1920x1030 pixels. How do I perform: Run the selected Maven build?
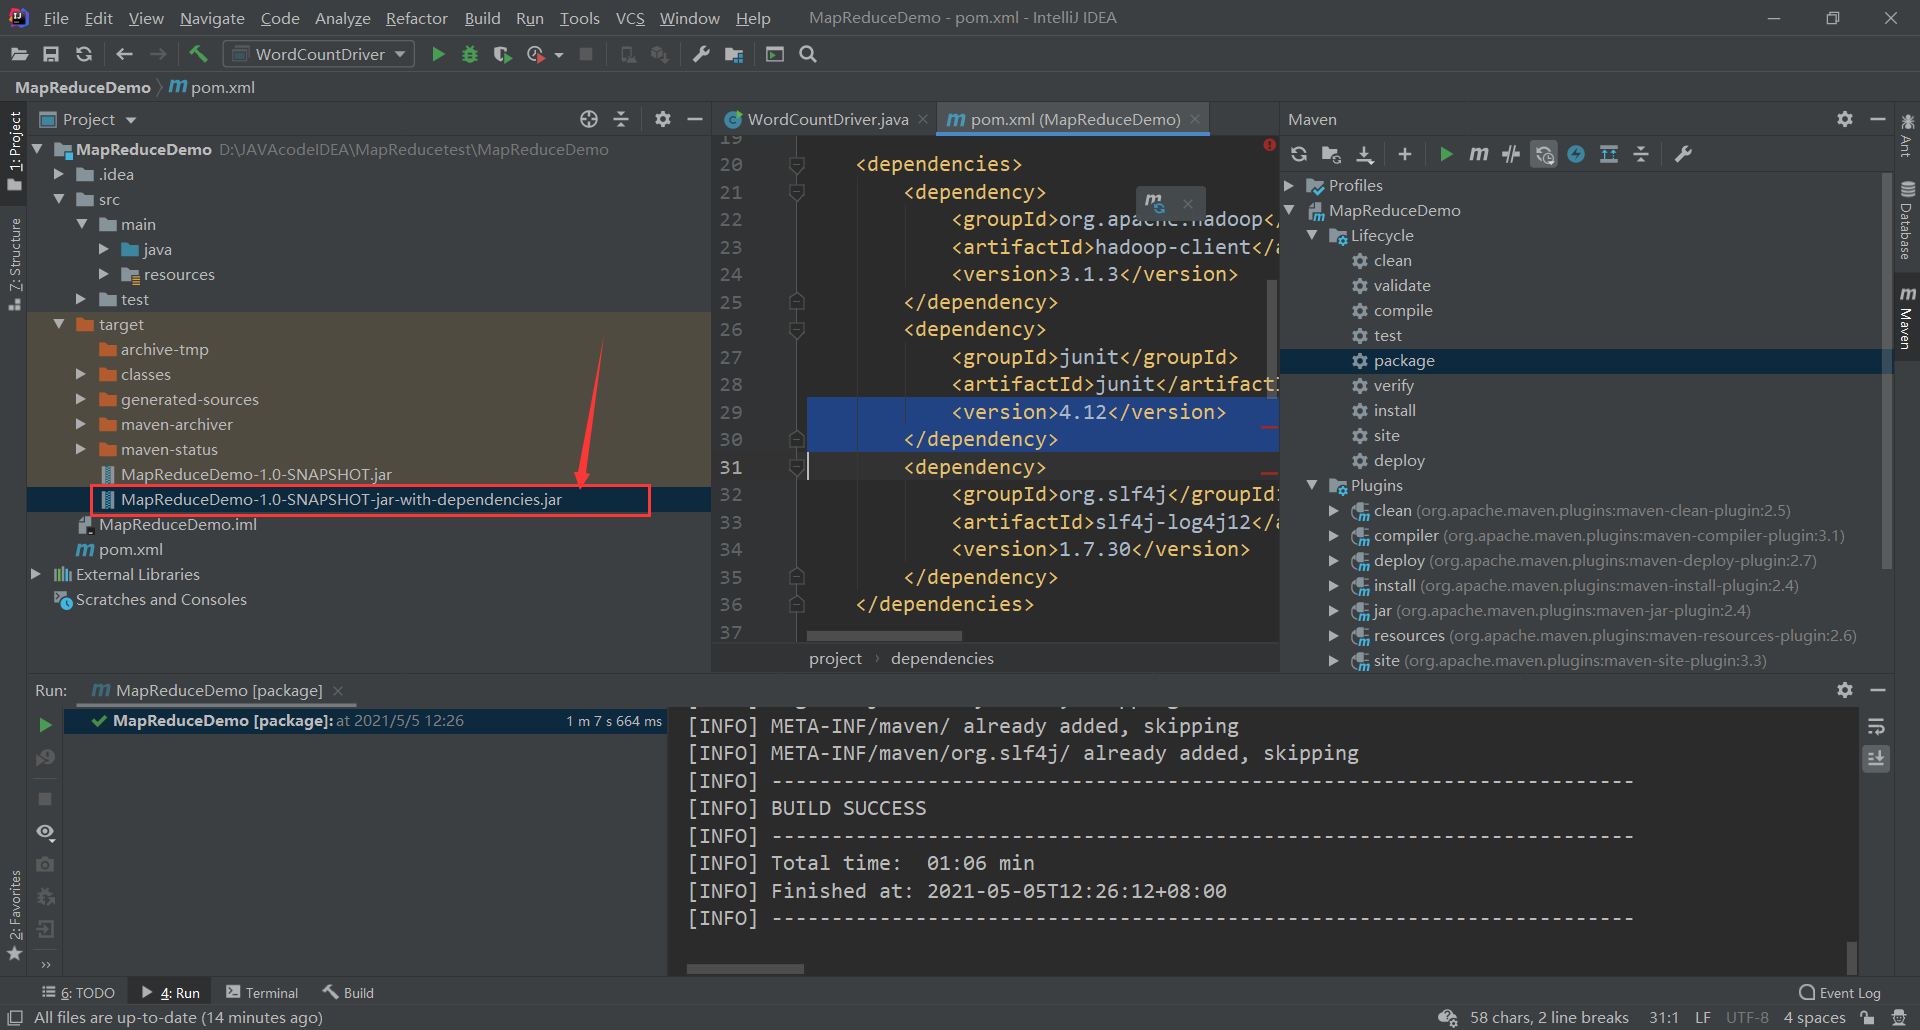point(1446,154)
